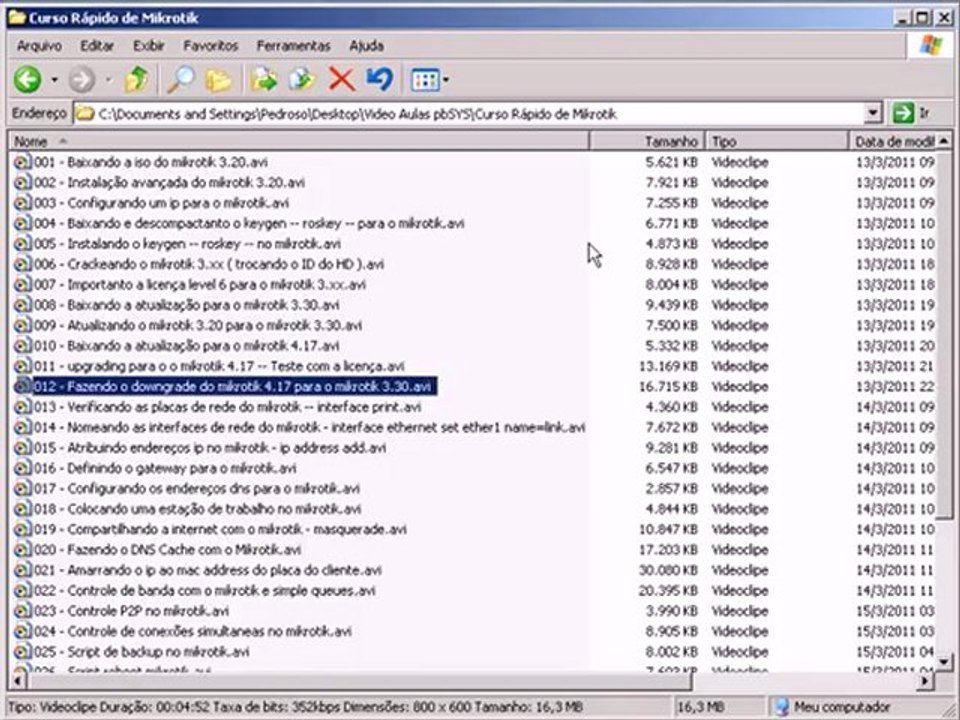
Task: Click icon of 011 - upgrading file
Action: [x=23, y=366]
